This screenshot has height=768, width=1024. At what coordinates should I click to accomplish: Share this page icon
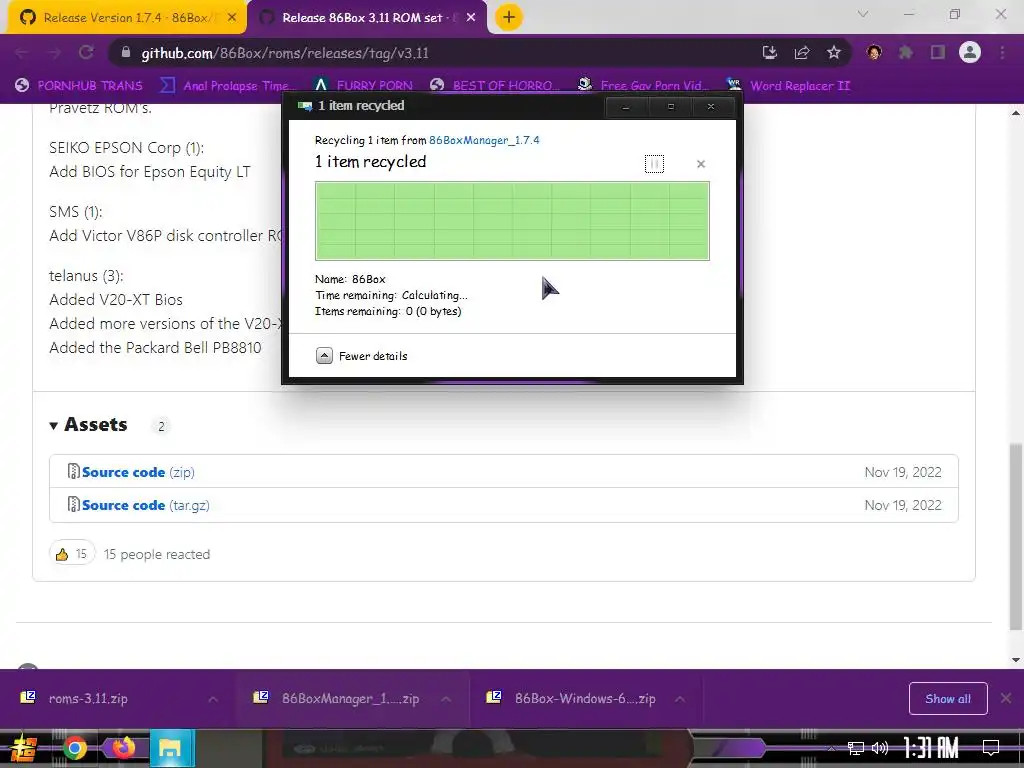pos(802,53)
